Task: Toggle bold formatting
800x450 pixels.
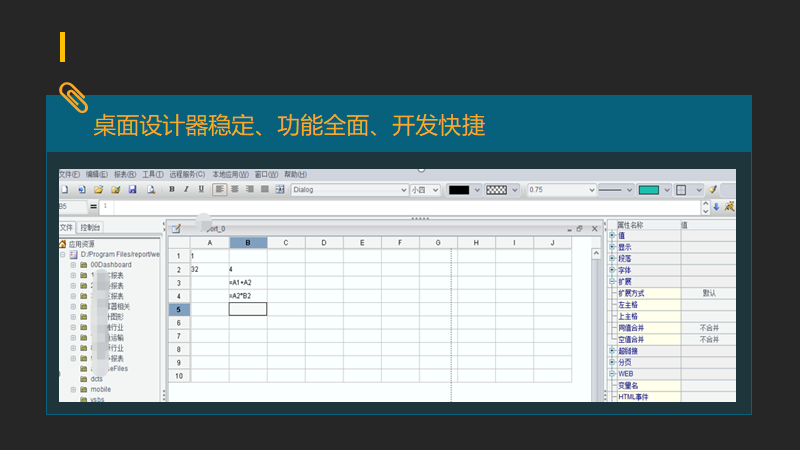Action: [x=172, y=189]
